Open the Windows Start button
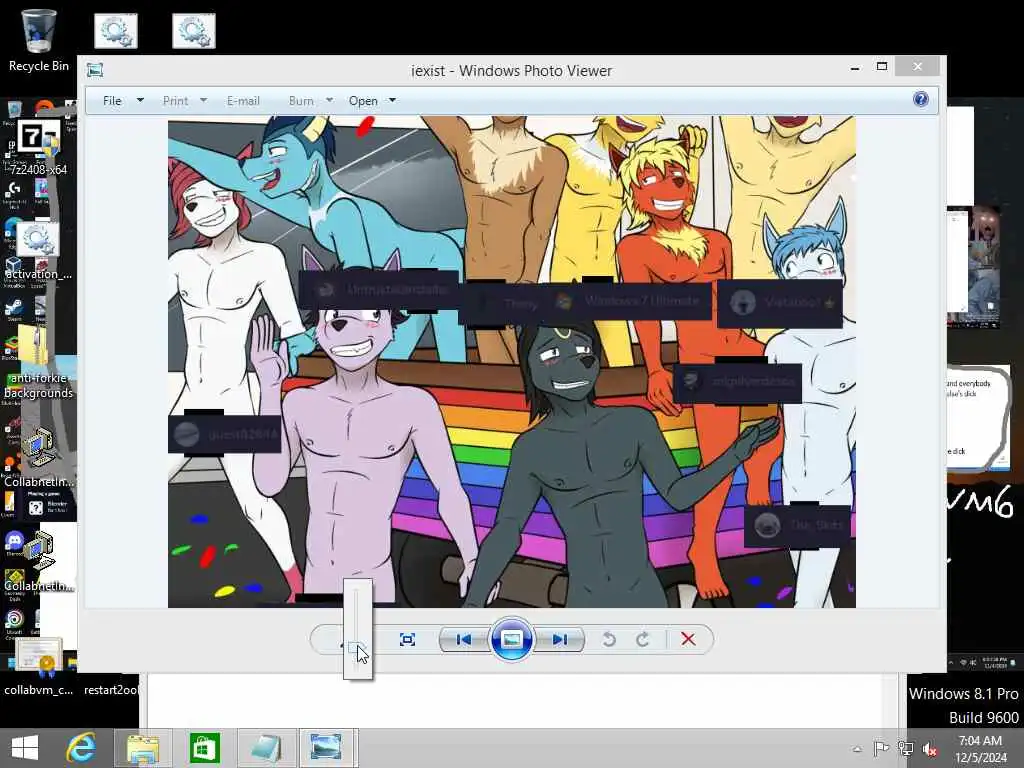The image size is (1024, 768). click(x=25, y=748)
